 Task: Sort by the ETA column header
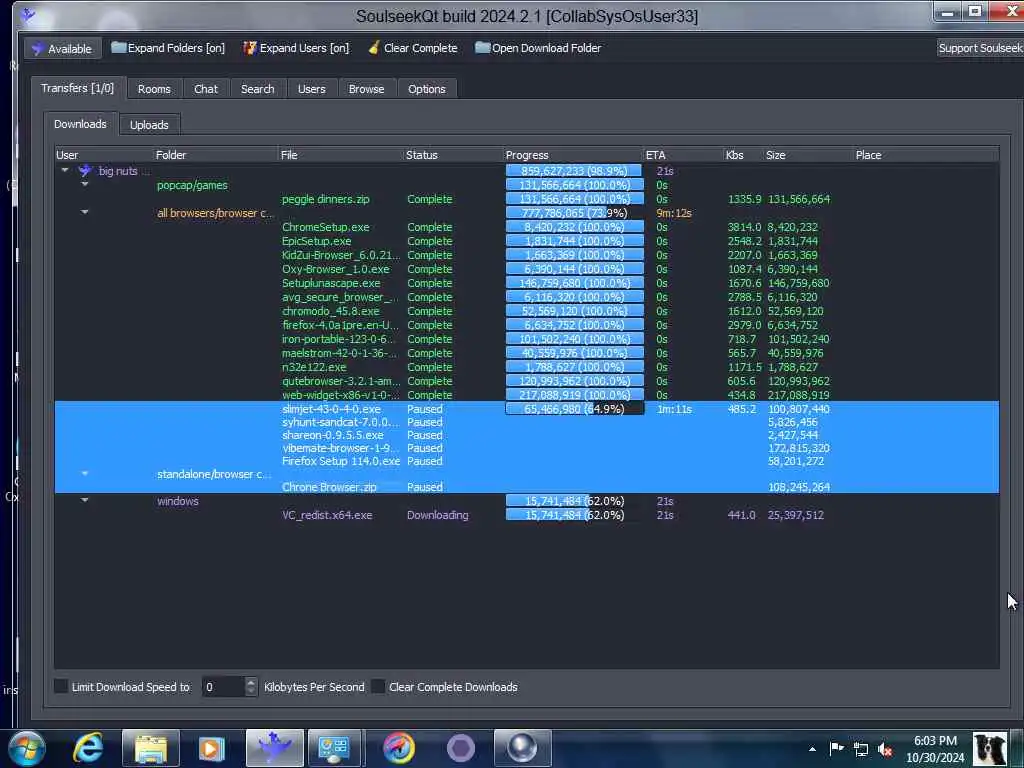click(684, 155)
